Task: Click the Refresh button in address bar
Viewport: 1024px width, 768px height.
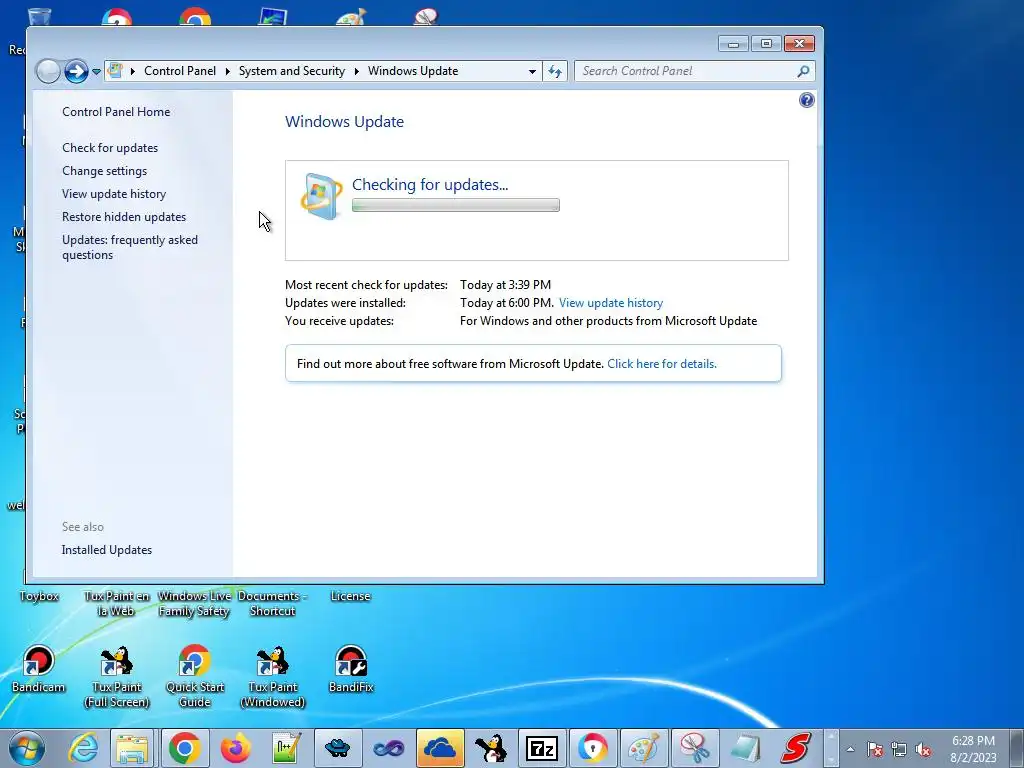Action: (555, 71)
